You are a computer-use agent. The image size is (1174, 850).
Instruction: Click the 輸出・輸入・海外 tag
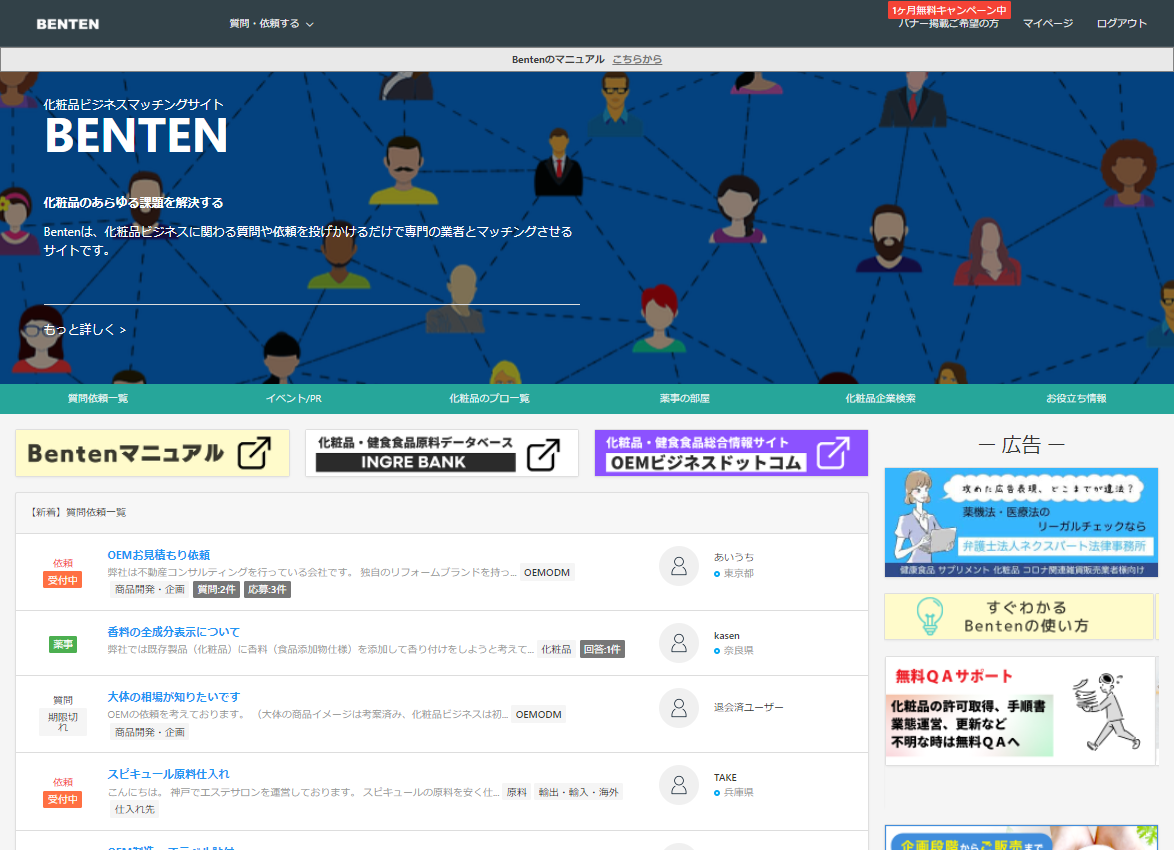pyautogui.click(x=579, y=792)
